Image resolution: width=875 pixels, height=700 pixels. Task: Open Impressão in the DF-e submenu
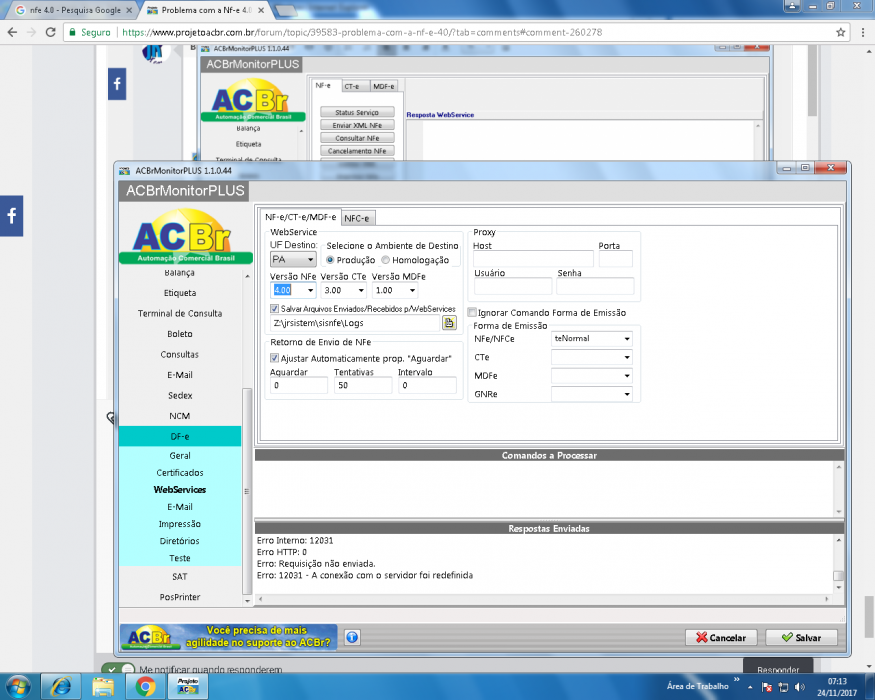click(x=180, y=524)
